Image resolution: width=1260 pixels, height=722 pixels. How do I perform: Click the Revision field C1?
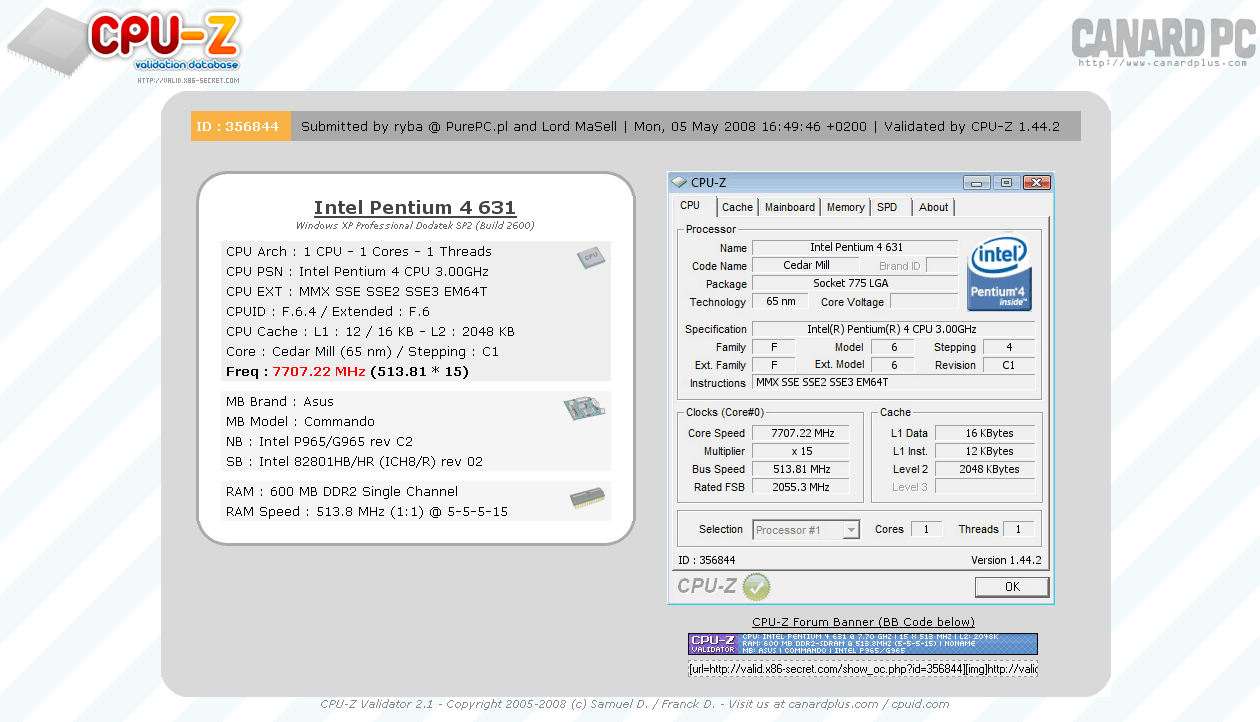tap(1008, 365)
